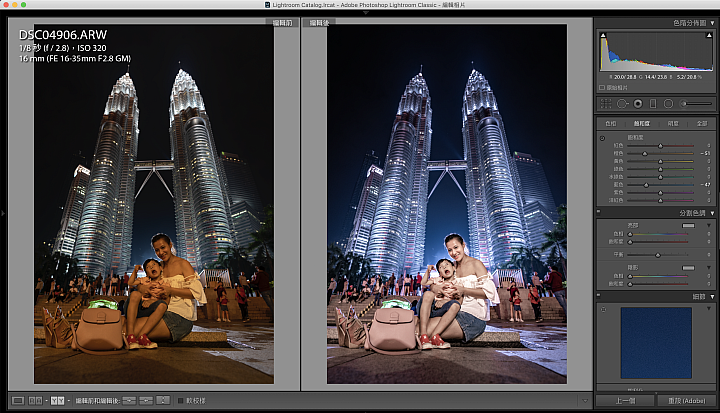The height and width of the screenshot is (413, 720).
Task: Toggle the split toning panel on/off switch
Action: [x=599, y=212]
